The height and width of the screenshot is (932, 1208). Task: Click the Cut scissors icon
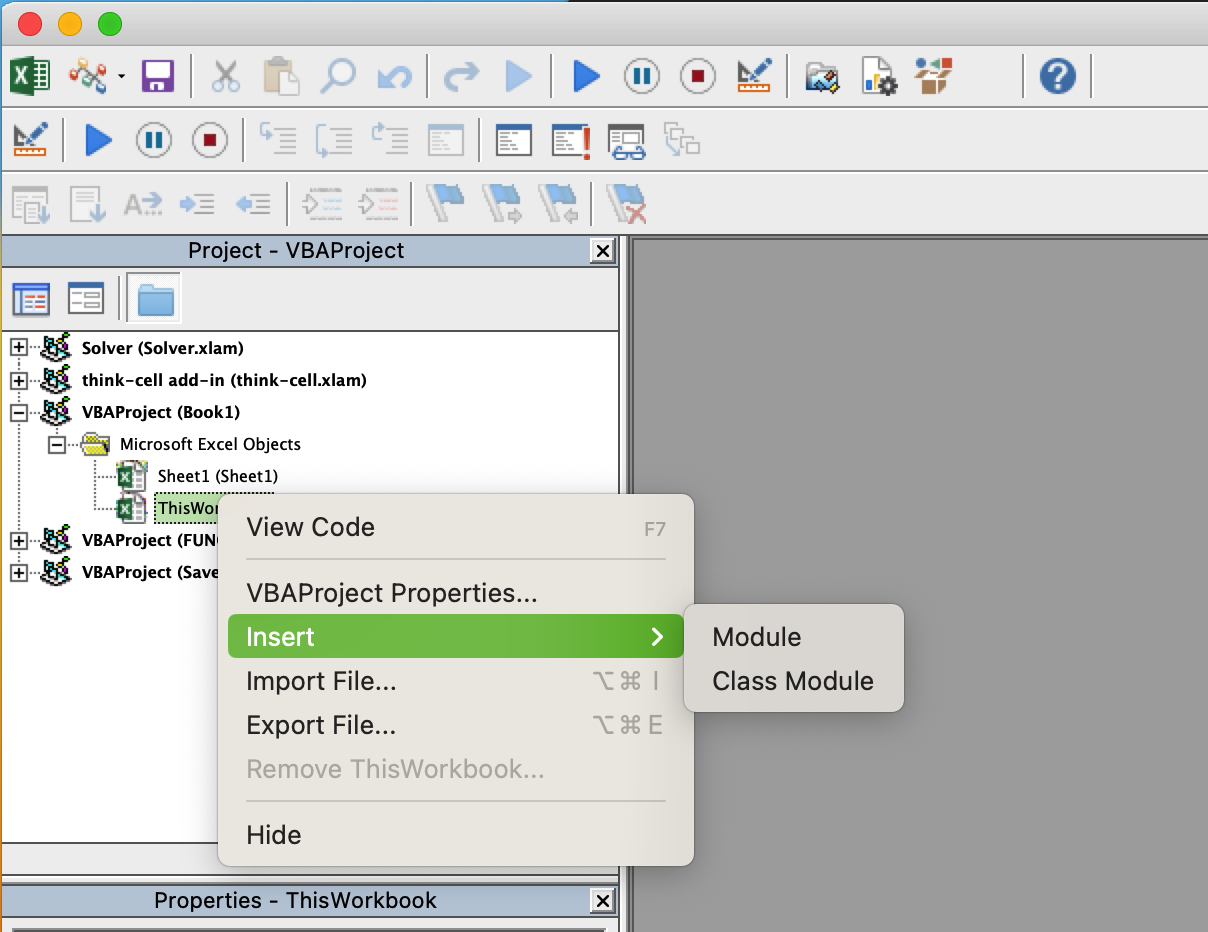tap(226, 76)
